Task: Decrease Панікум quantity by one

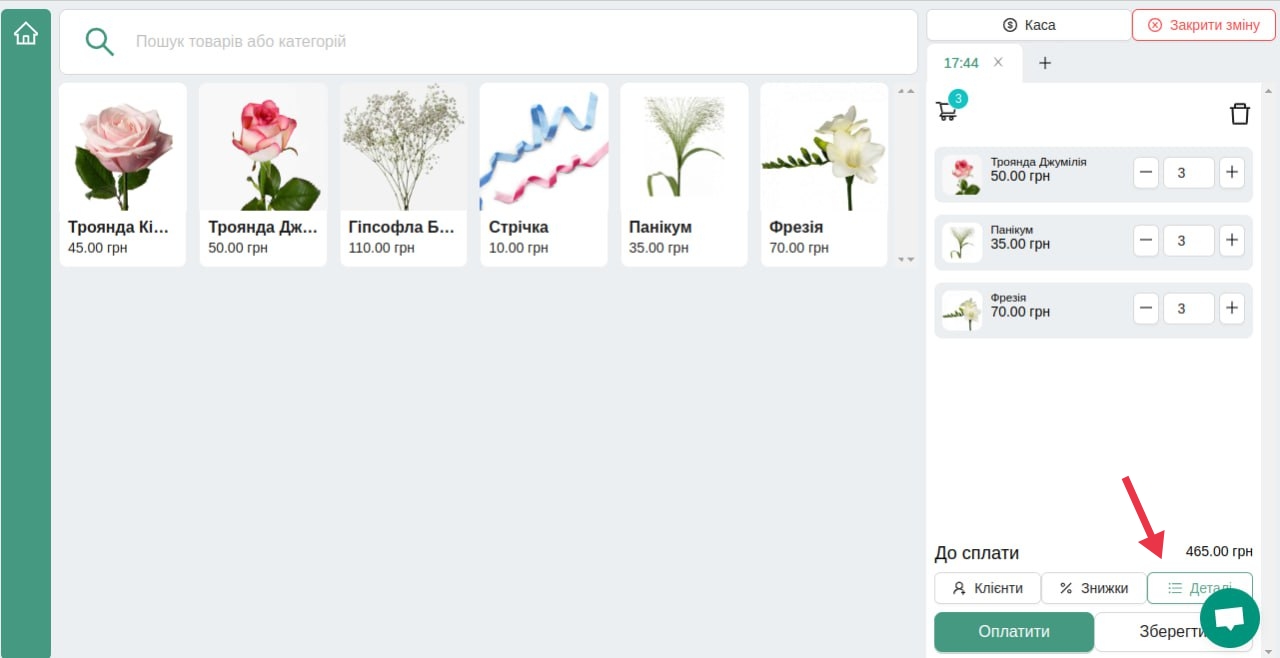Action: (1147, 241)
